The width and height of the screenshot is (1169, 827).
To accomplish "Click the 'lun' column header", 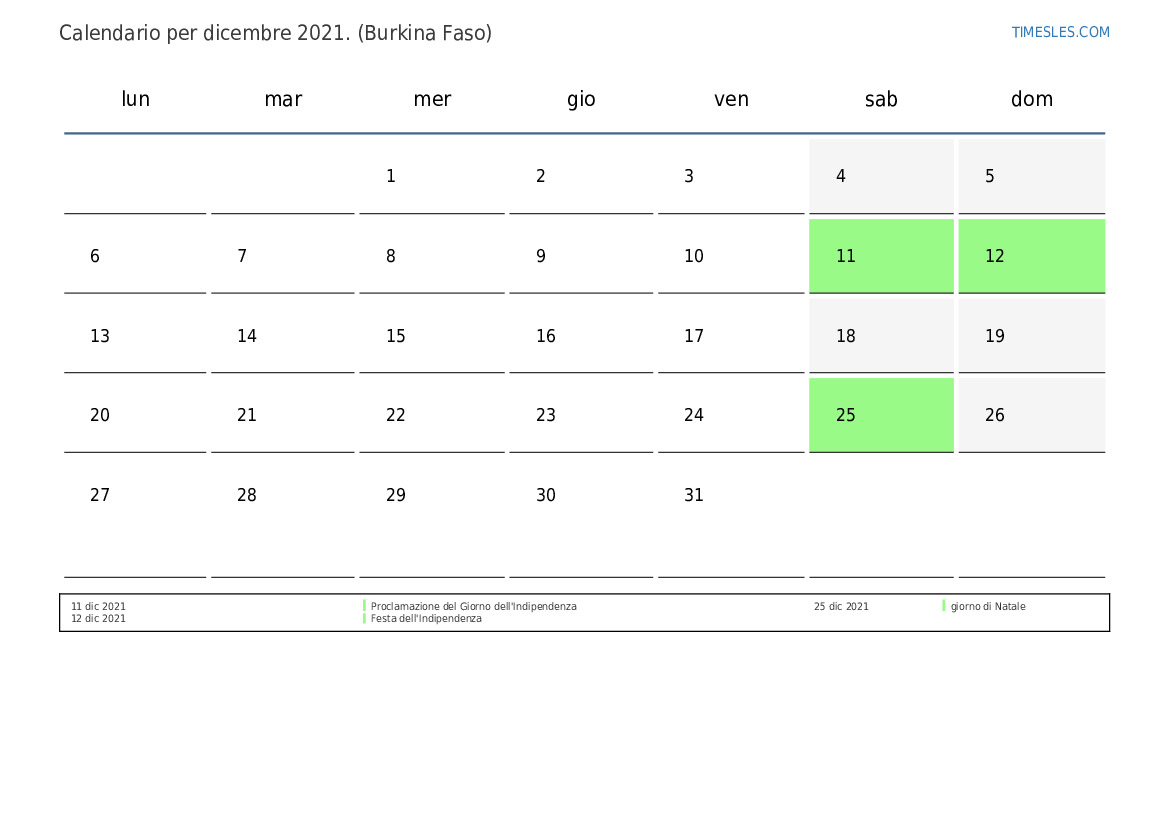I will pos(135,99).
